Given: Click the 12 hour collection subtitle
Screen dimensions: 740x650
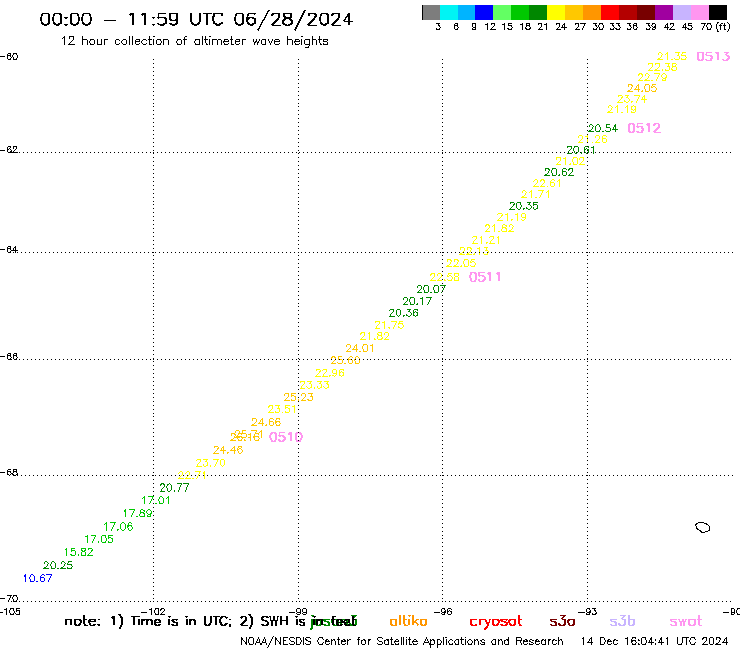Looking at the screenshot, I should coord(194,42).
